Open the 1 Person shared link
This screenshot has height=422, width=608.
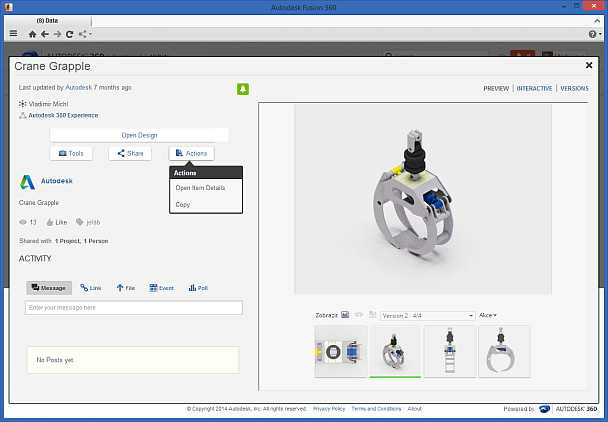tap(96, 241)
